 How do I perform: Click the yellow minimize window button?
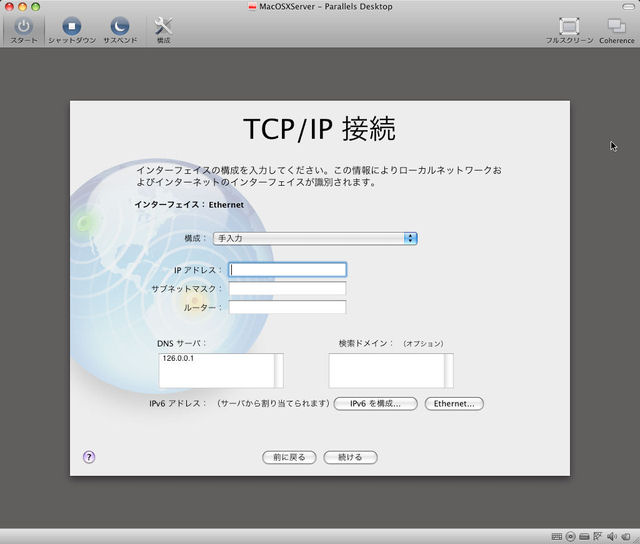(22, 7)
